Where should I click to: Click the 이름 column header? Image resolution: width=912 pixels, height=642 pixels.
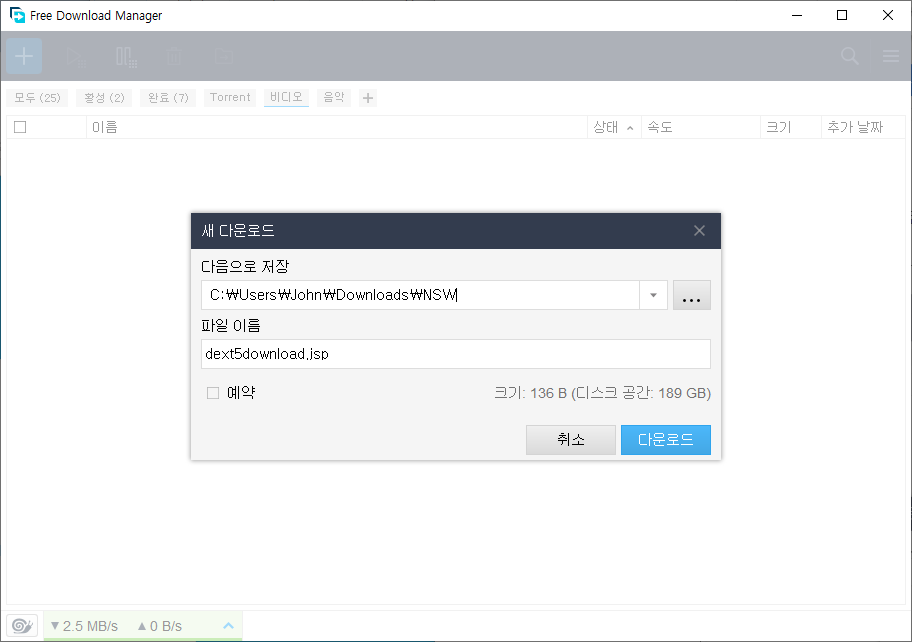point(337,127)
